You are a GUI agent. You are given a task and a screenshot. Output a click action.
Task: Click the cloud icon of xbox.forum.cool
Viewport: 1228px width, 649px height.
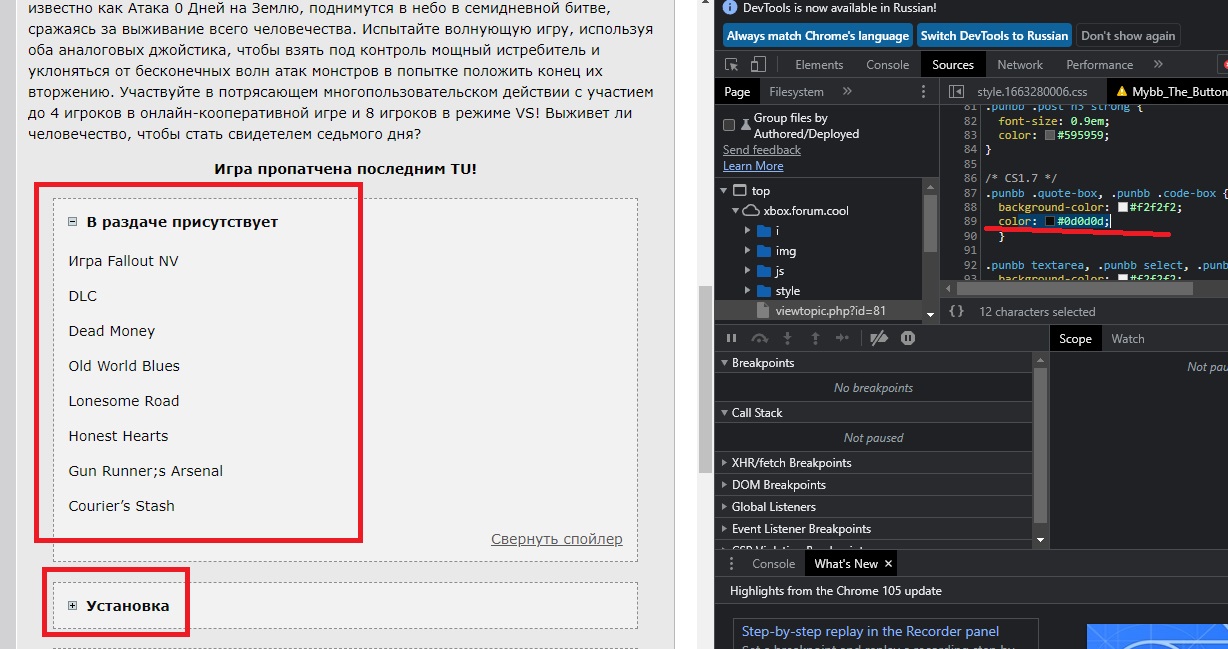751,211
